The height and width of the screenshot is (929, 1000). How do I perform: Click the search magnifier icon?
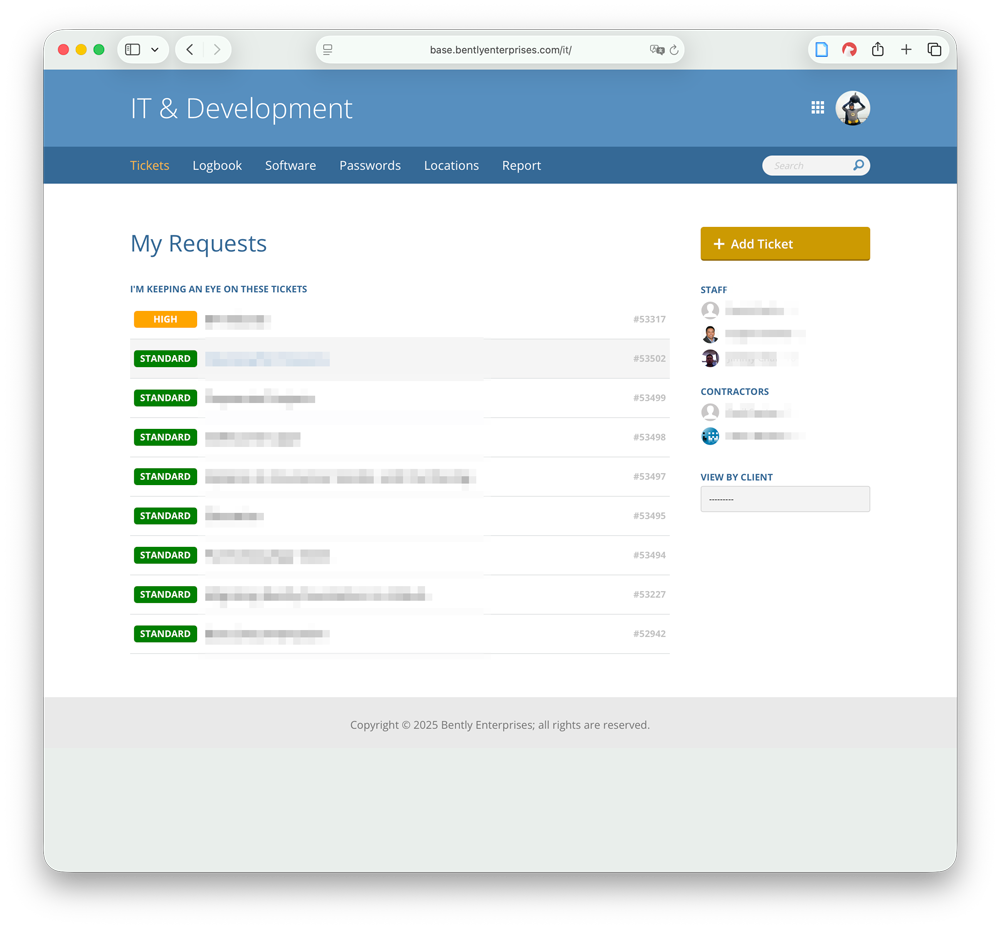tap(858, 166)
